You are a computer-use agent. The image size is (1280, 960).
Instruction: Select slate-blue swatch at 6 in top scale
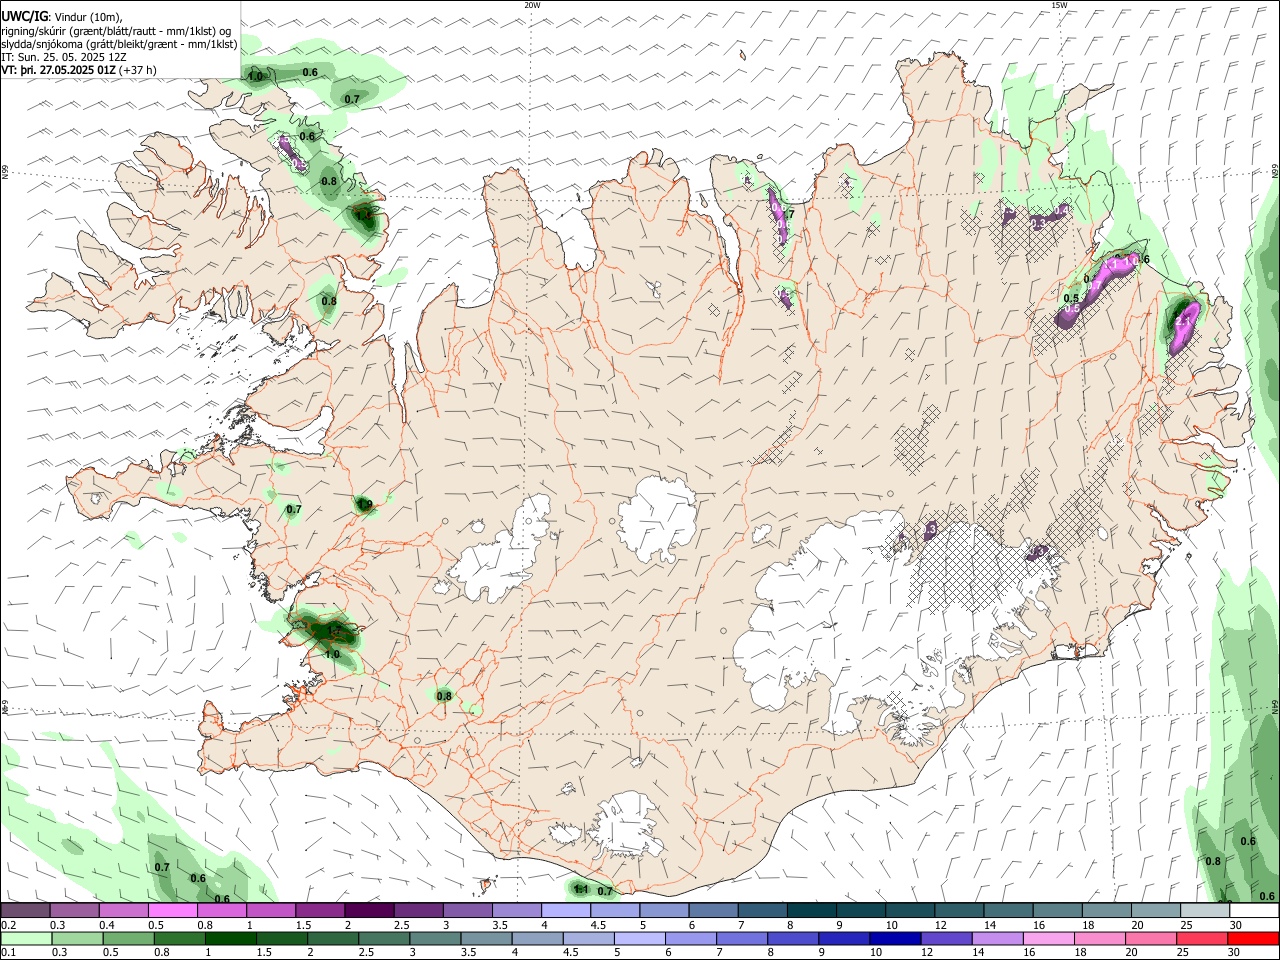(711, 910)
